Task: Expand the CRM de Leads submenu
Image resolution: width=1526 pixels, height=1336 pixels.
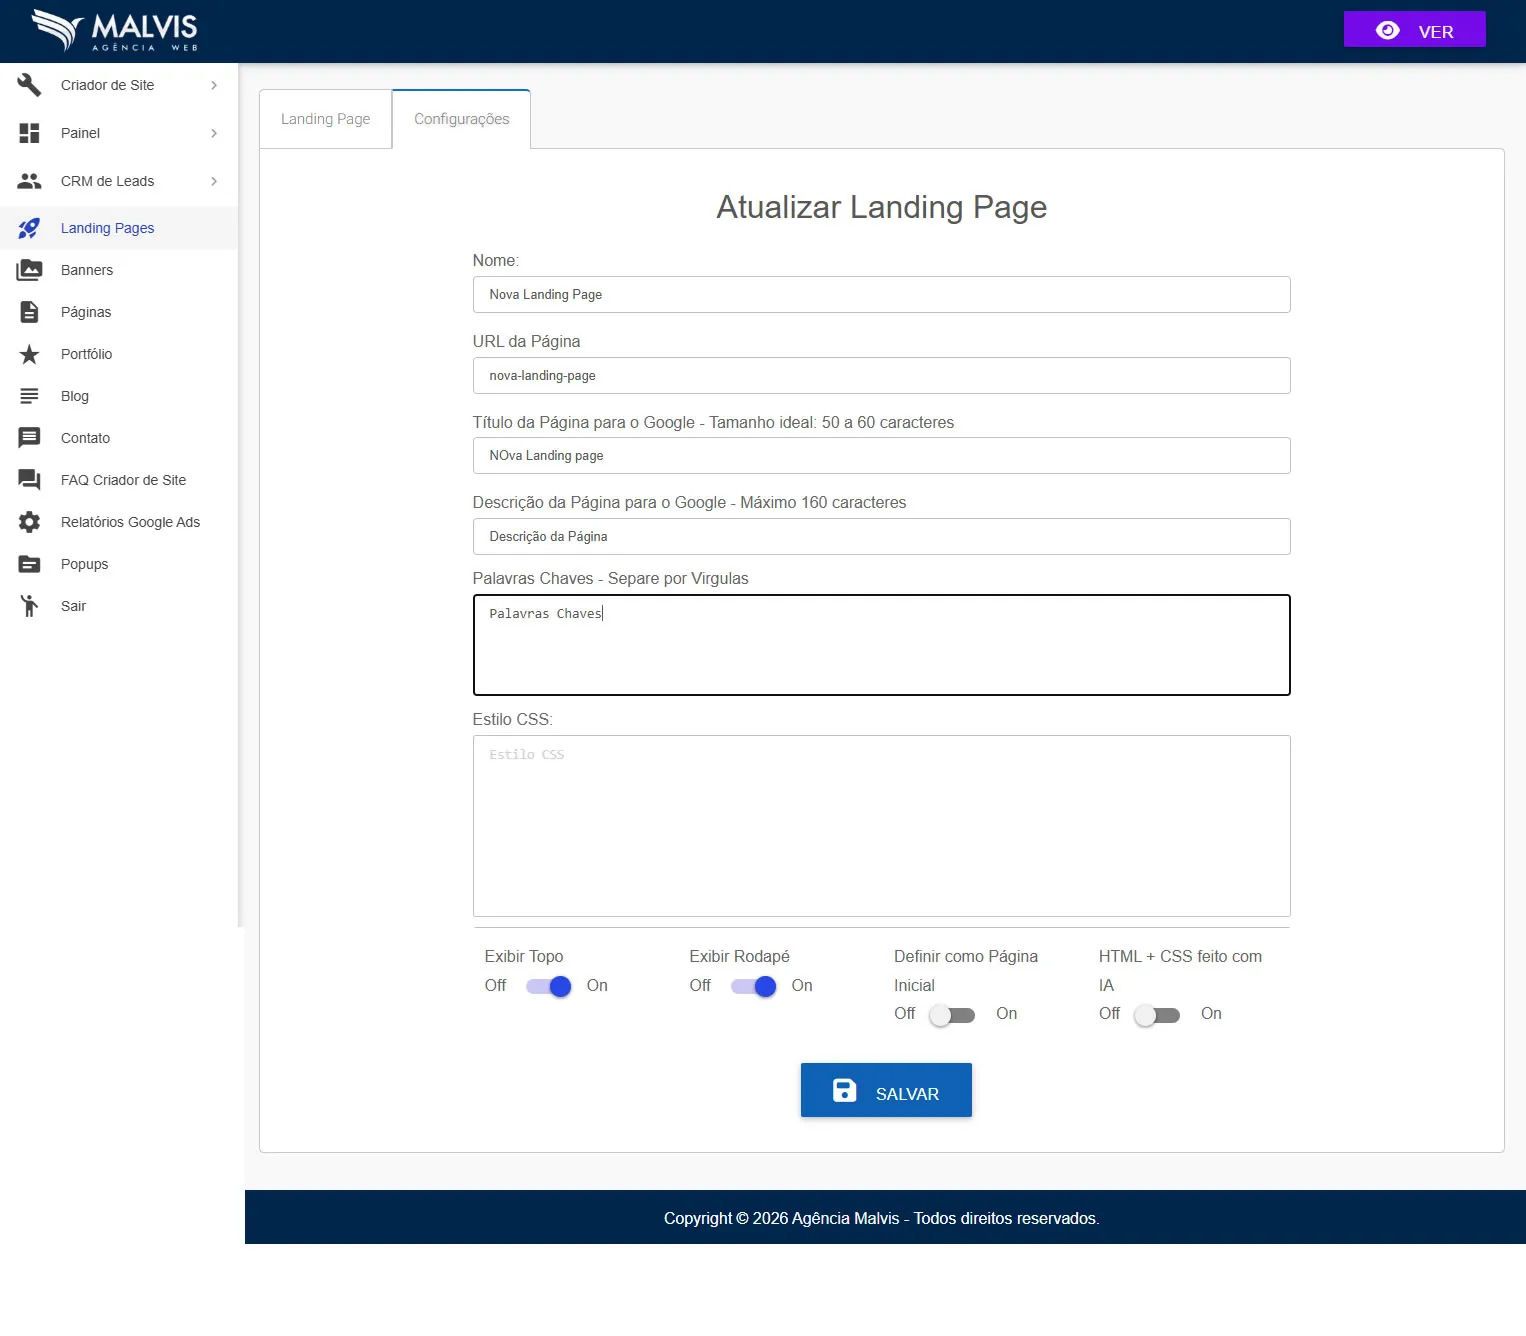Action: (214, 181)
